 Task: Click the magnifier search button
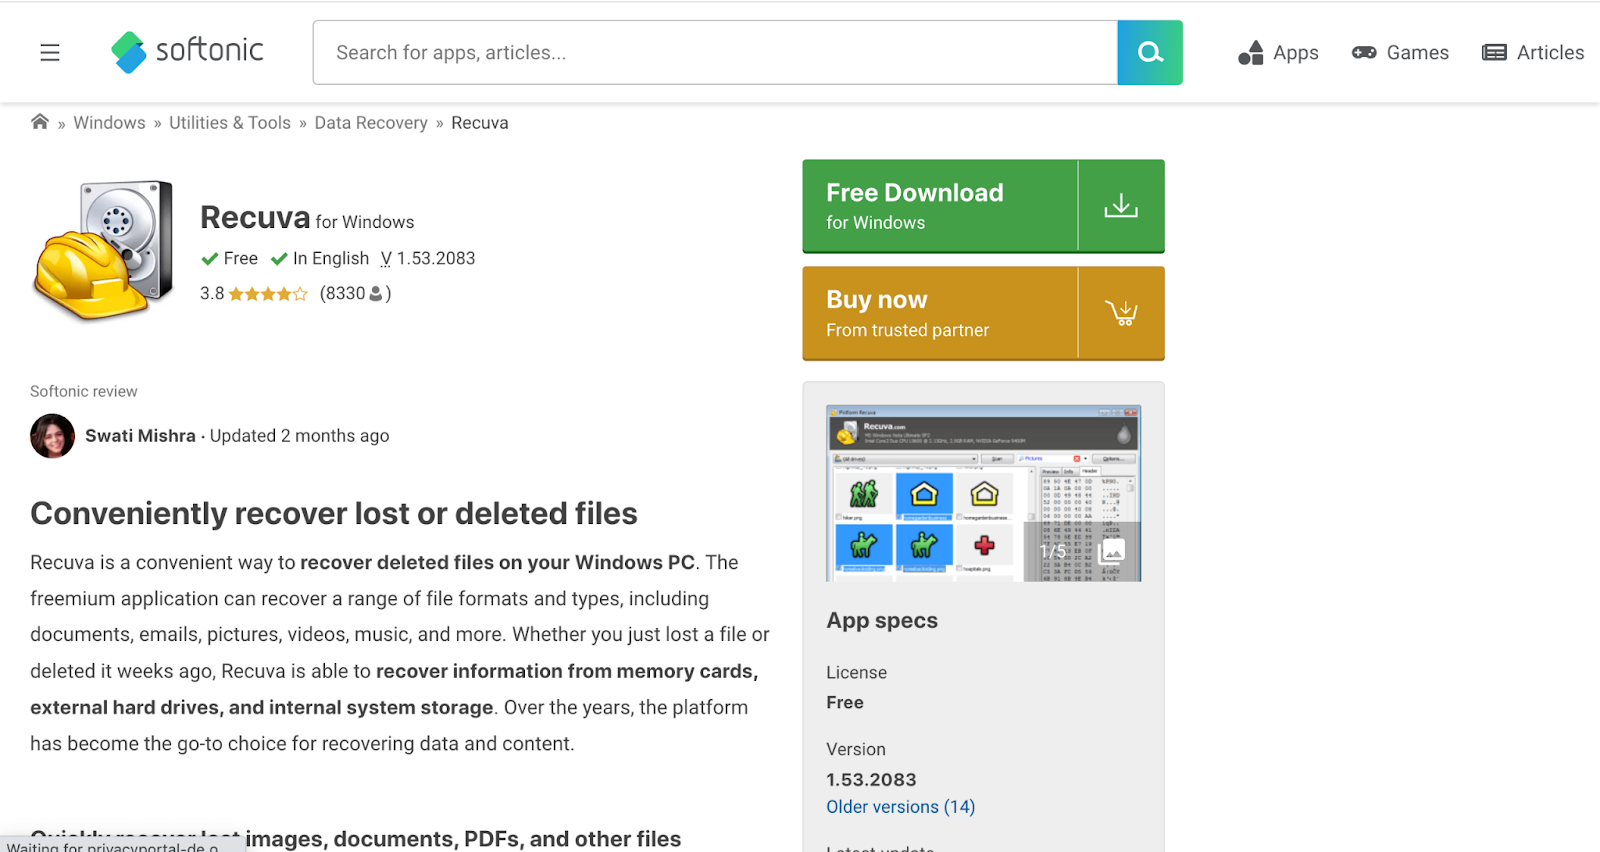coord(1150,52)
